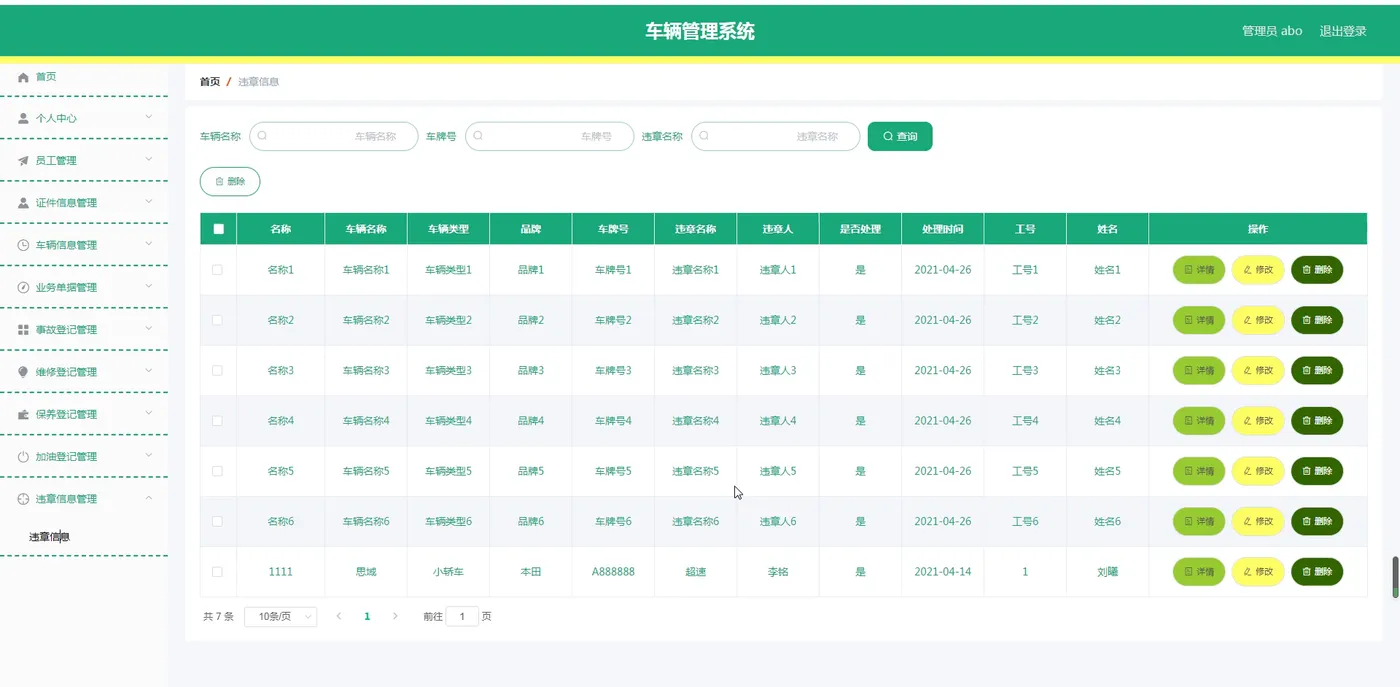Click the person icon for 个人中心

pos(24,118)
